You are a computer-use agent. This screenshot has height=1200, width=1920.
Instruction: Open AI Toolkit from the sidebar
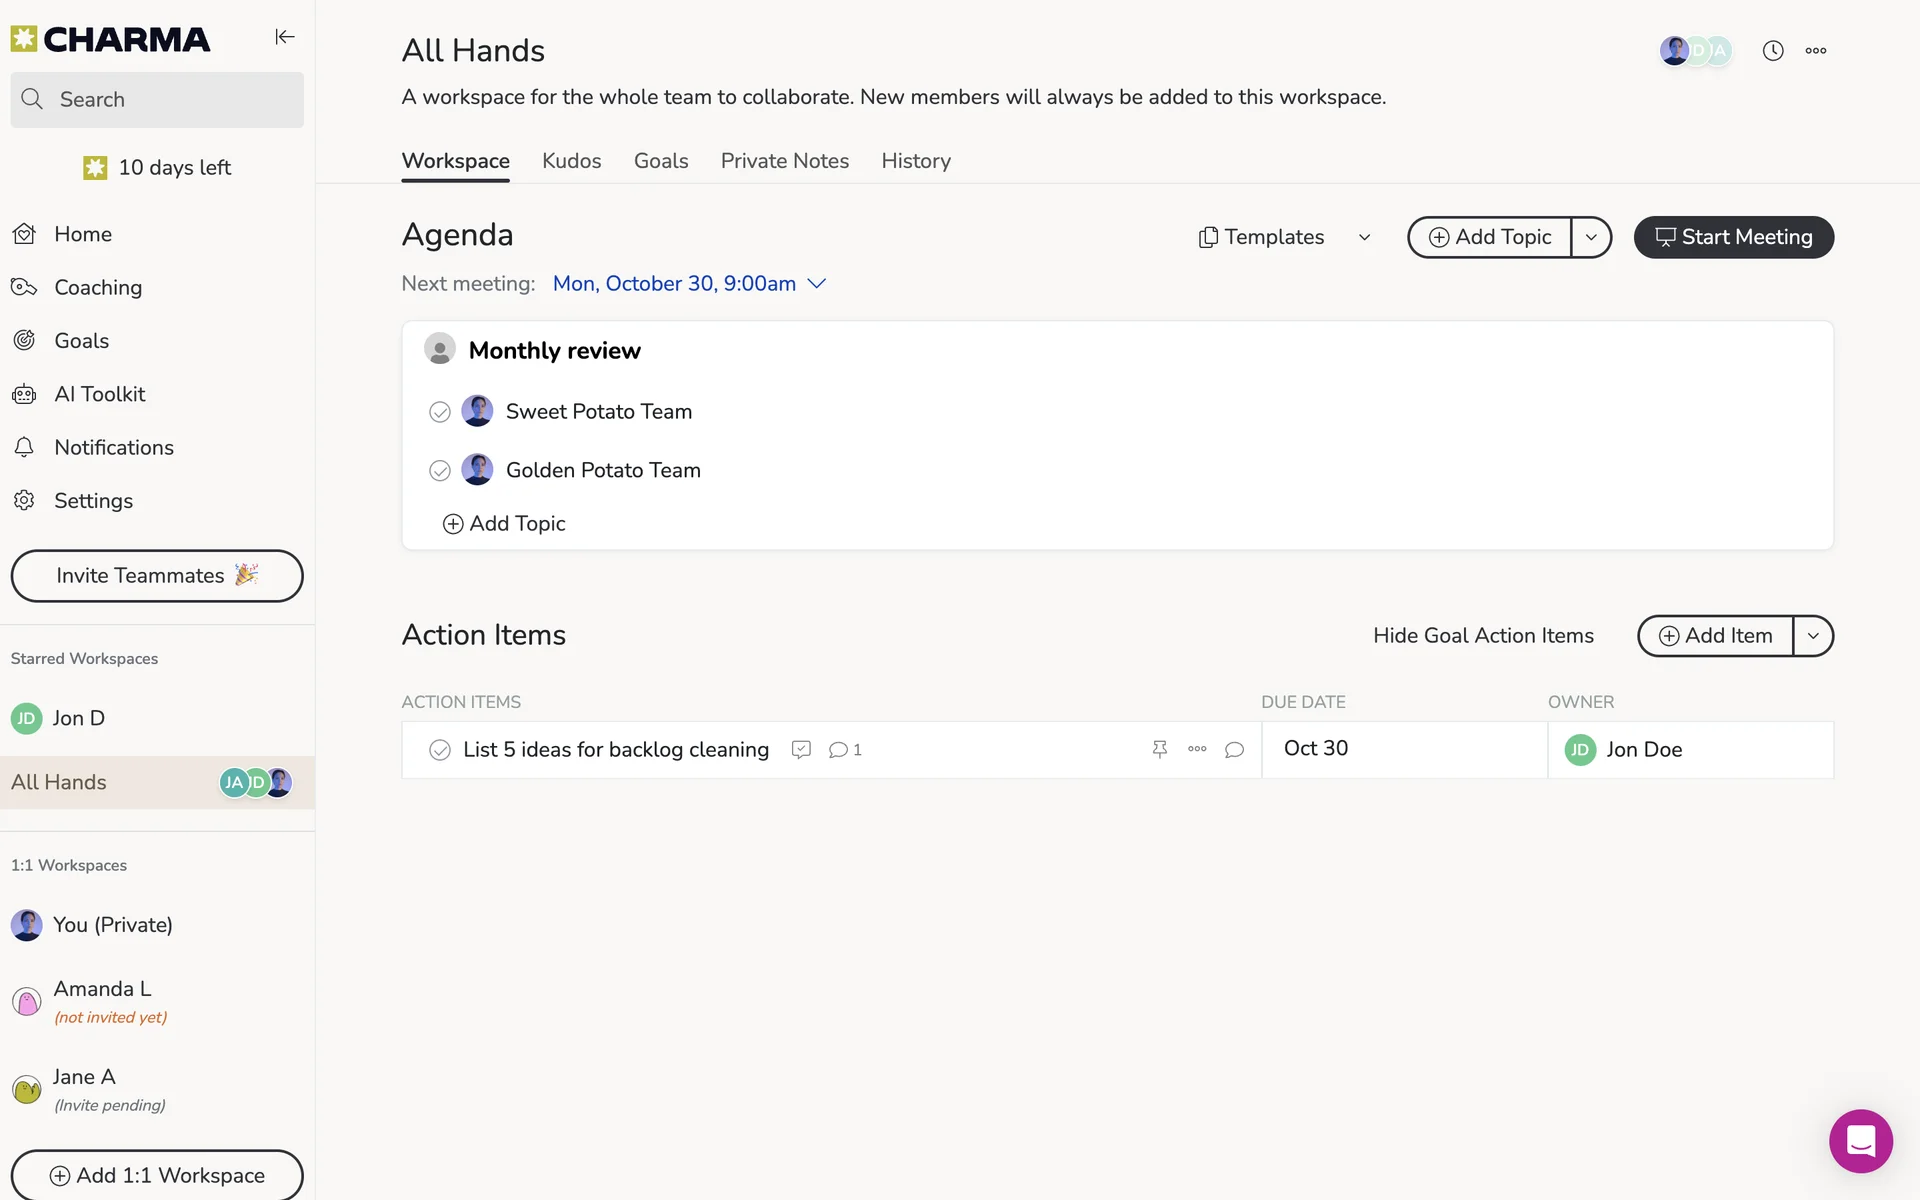99,394
